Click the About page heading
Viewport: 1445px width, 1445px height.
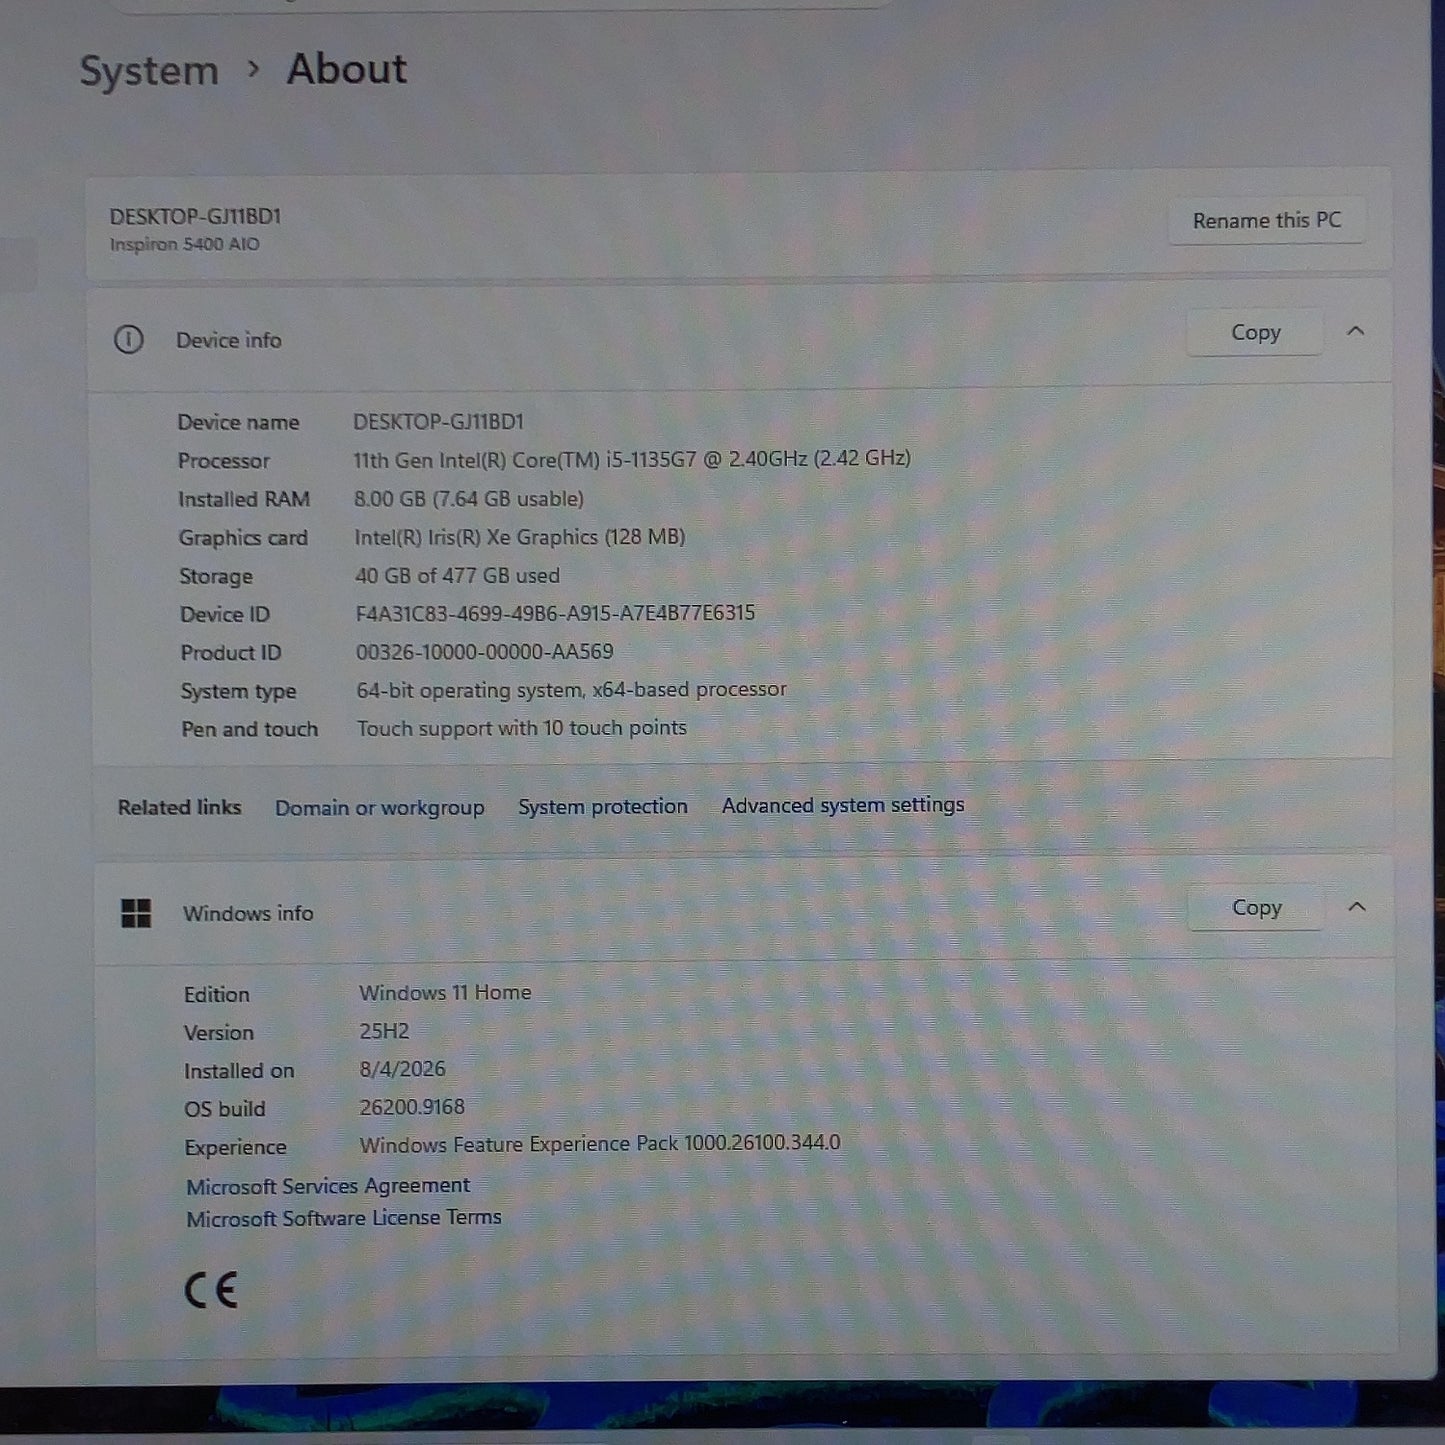tap(347, 69)
